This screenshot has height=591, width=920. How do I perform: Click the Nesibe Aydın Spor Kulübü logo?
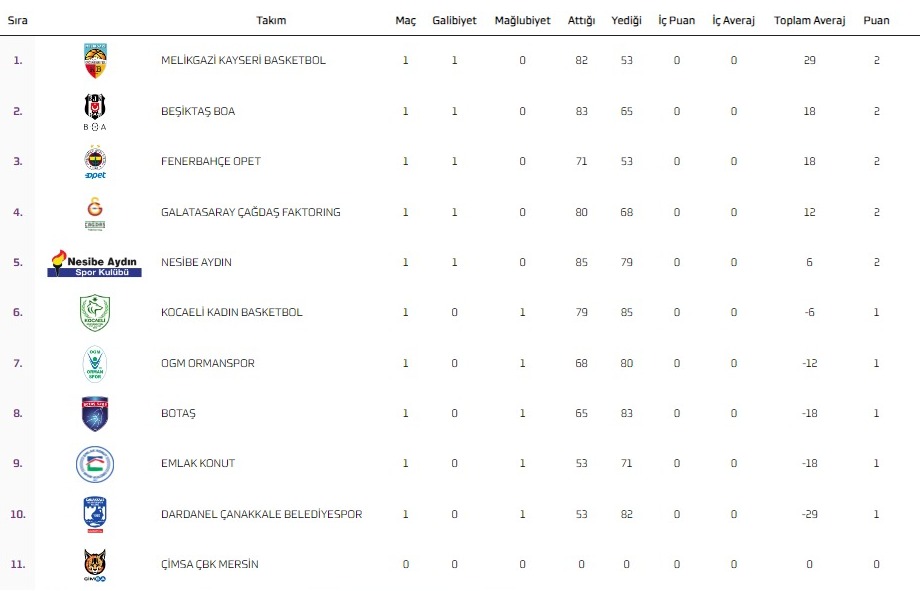[95, 263]
